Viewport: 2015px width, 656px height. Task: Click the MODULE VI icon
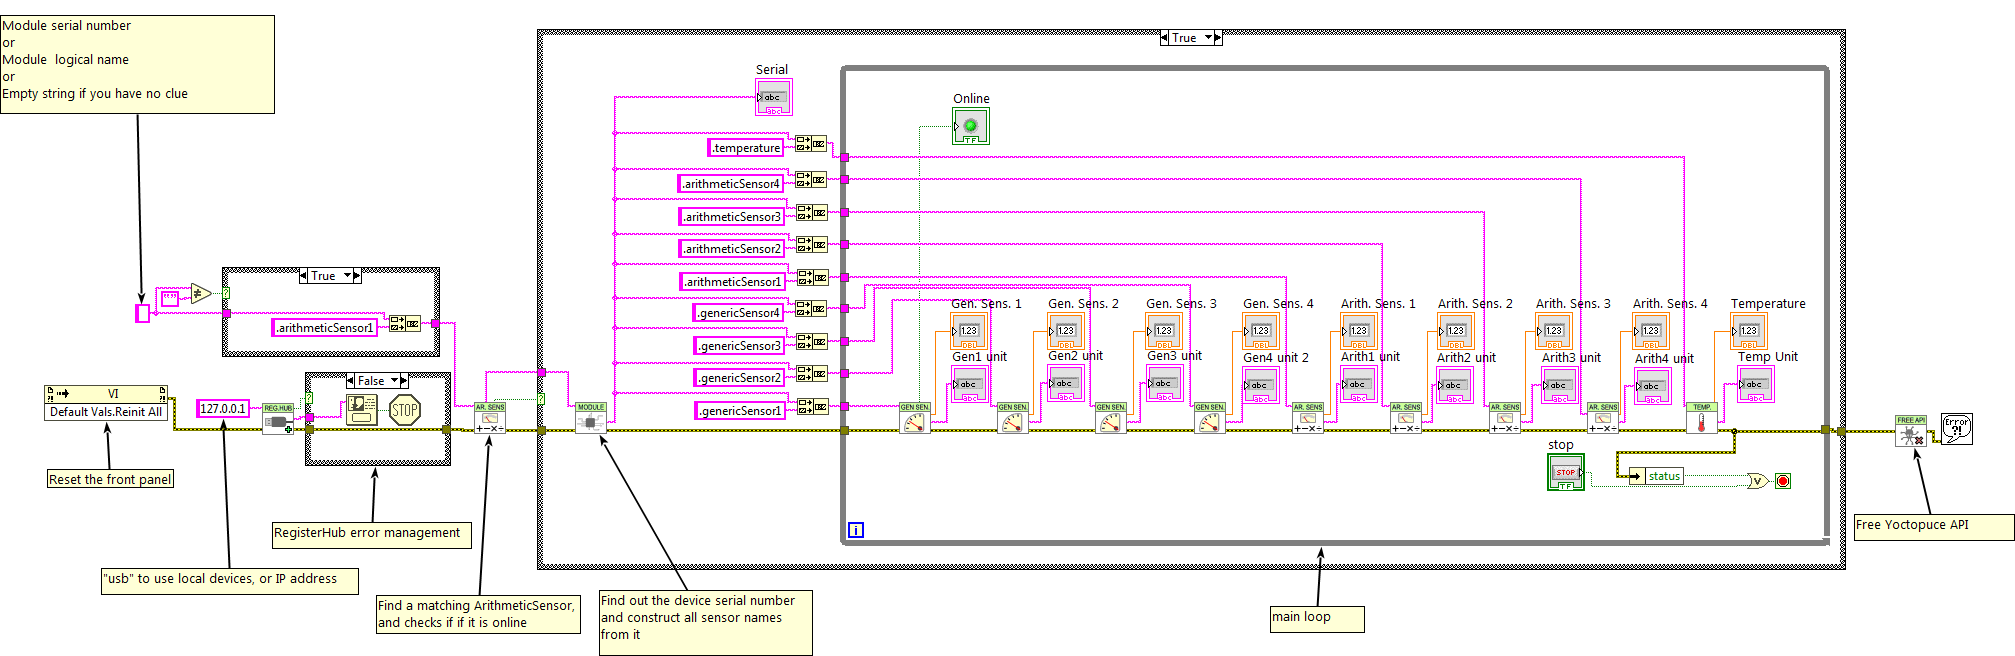[590, 418]
